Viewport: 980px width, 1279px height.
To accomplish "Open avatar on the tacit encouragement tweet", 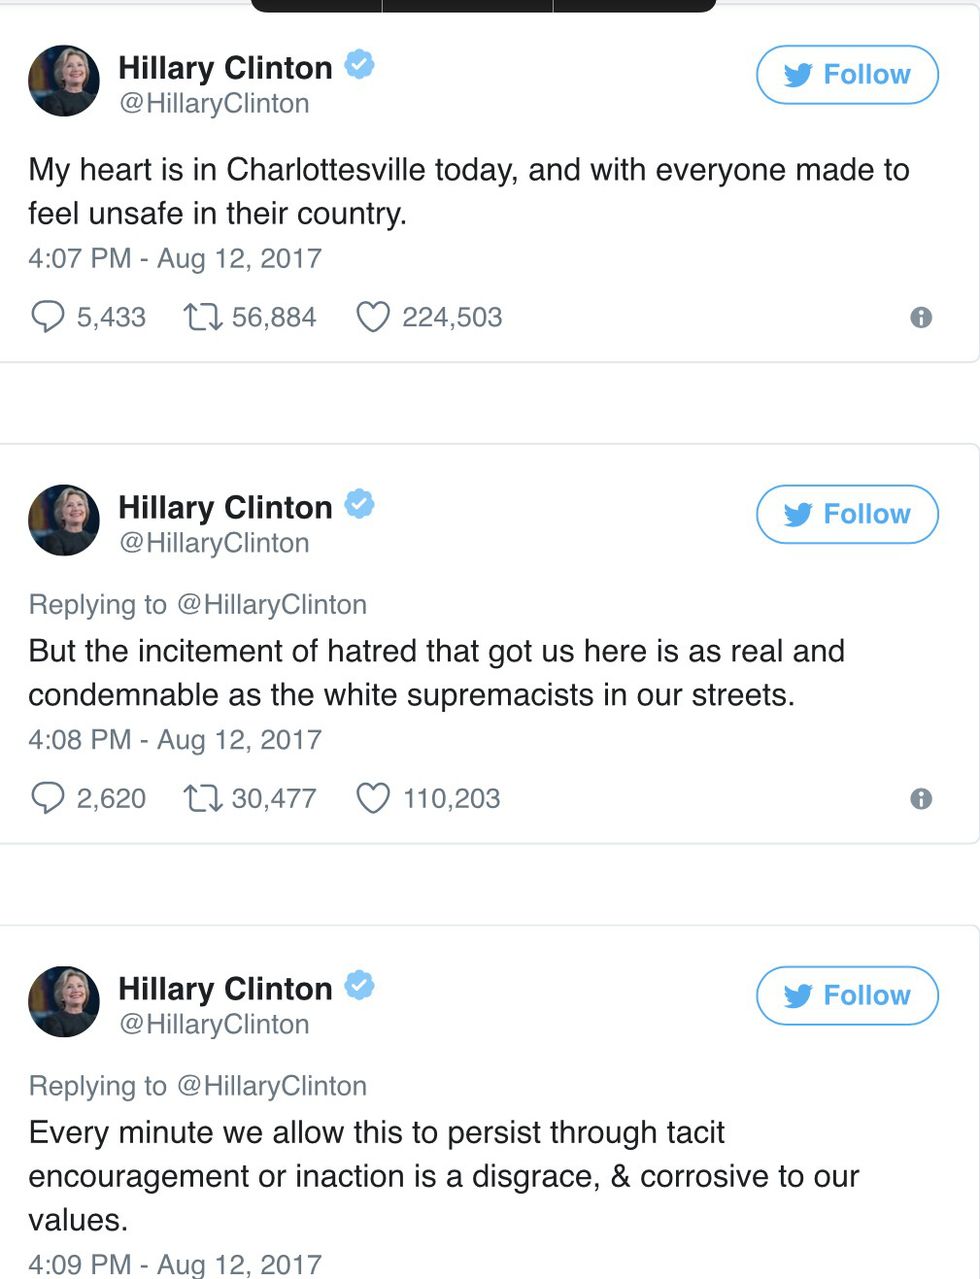I will click(x=64, y=1001).
